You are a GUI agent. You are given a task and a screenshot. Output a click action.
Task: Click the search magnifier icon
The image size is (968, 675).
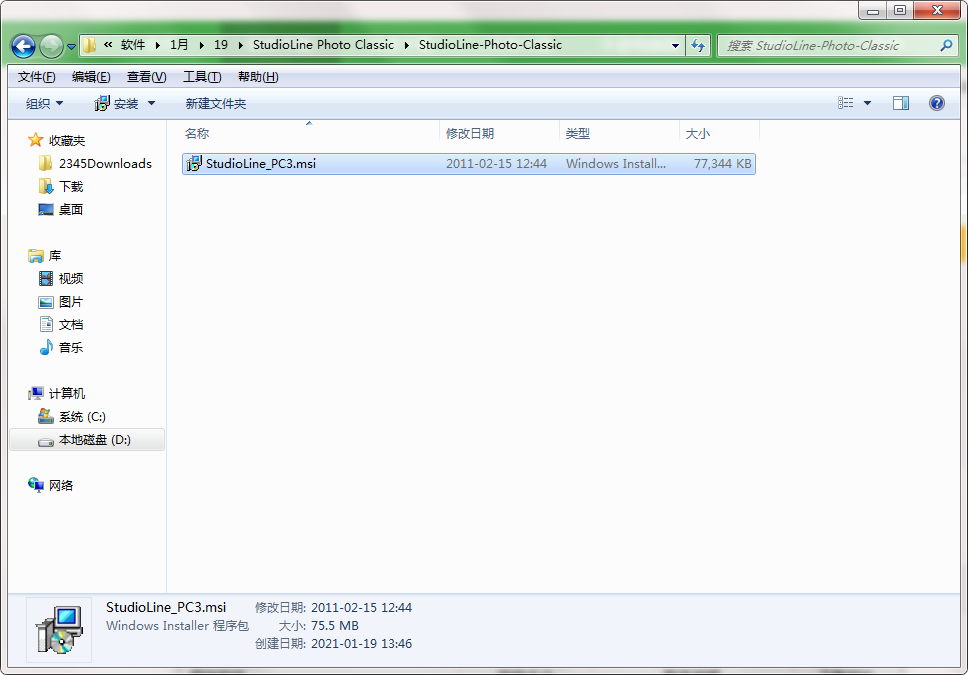(x=946, y=46)
